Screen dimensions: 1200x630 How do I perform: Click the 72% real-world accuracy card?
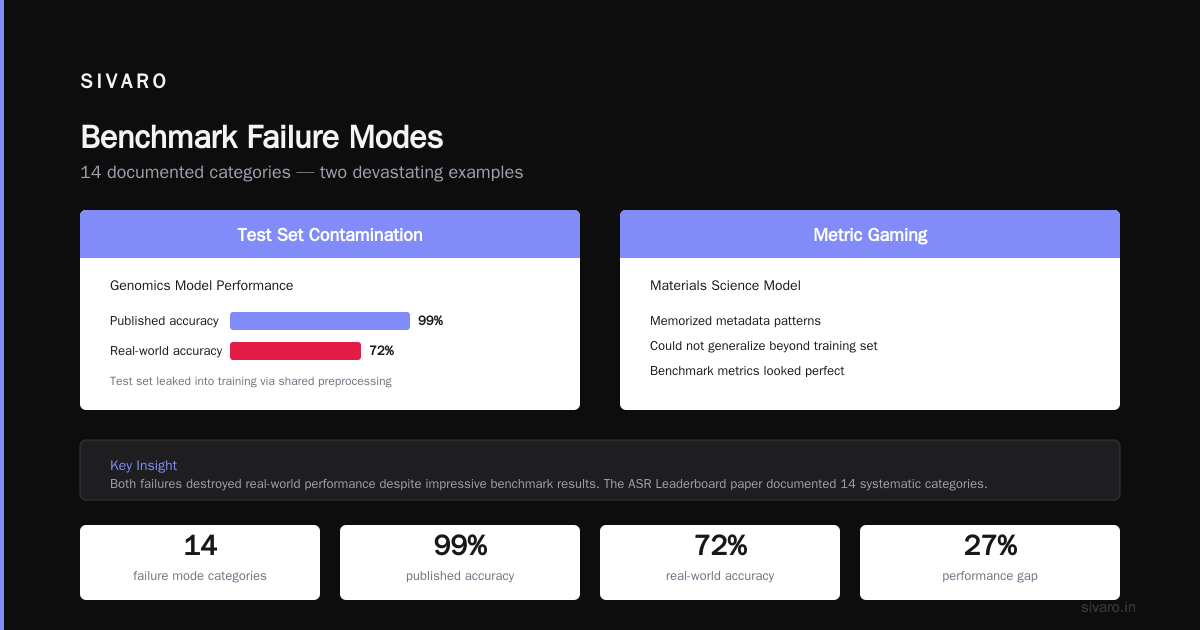click(x=720, y=562)
